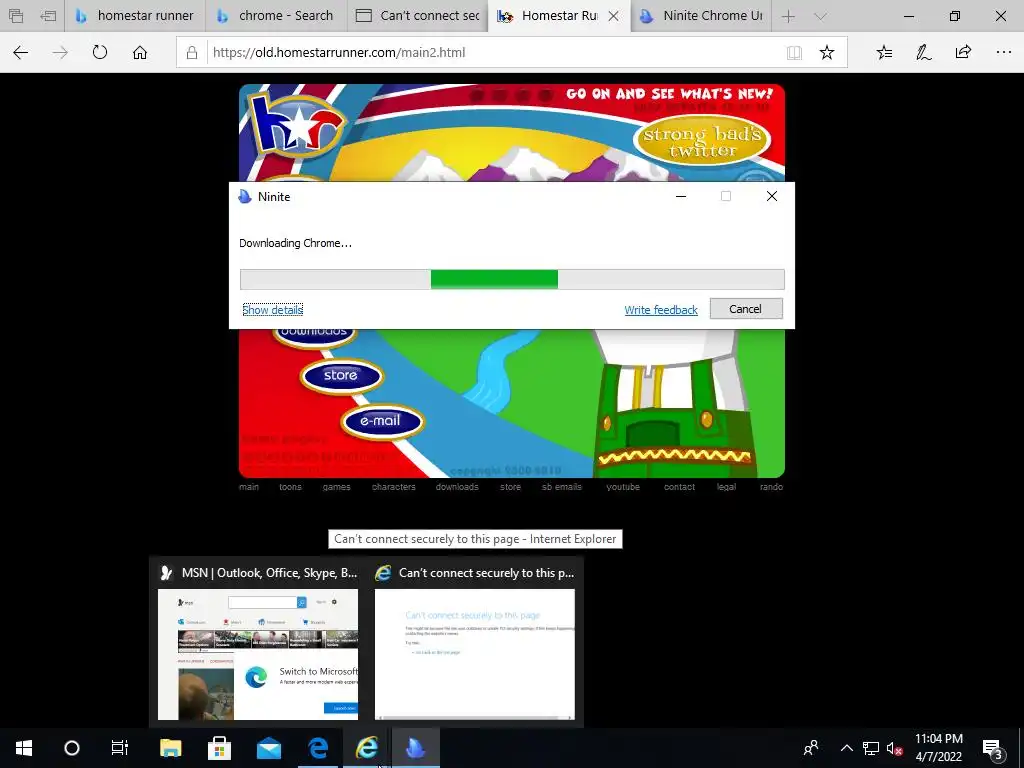This screenshot has height=768, width=1024.
Task: Go back to the previous page in Edge
Action: click(20, 53)
